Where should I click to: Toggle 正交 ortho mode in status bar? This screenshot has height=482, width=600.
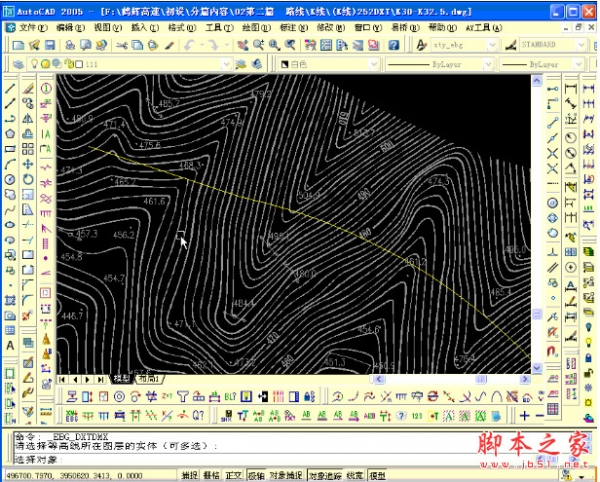tap(233, 475)
